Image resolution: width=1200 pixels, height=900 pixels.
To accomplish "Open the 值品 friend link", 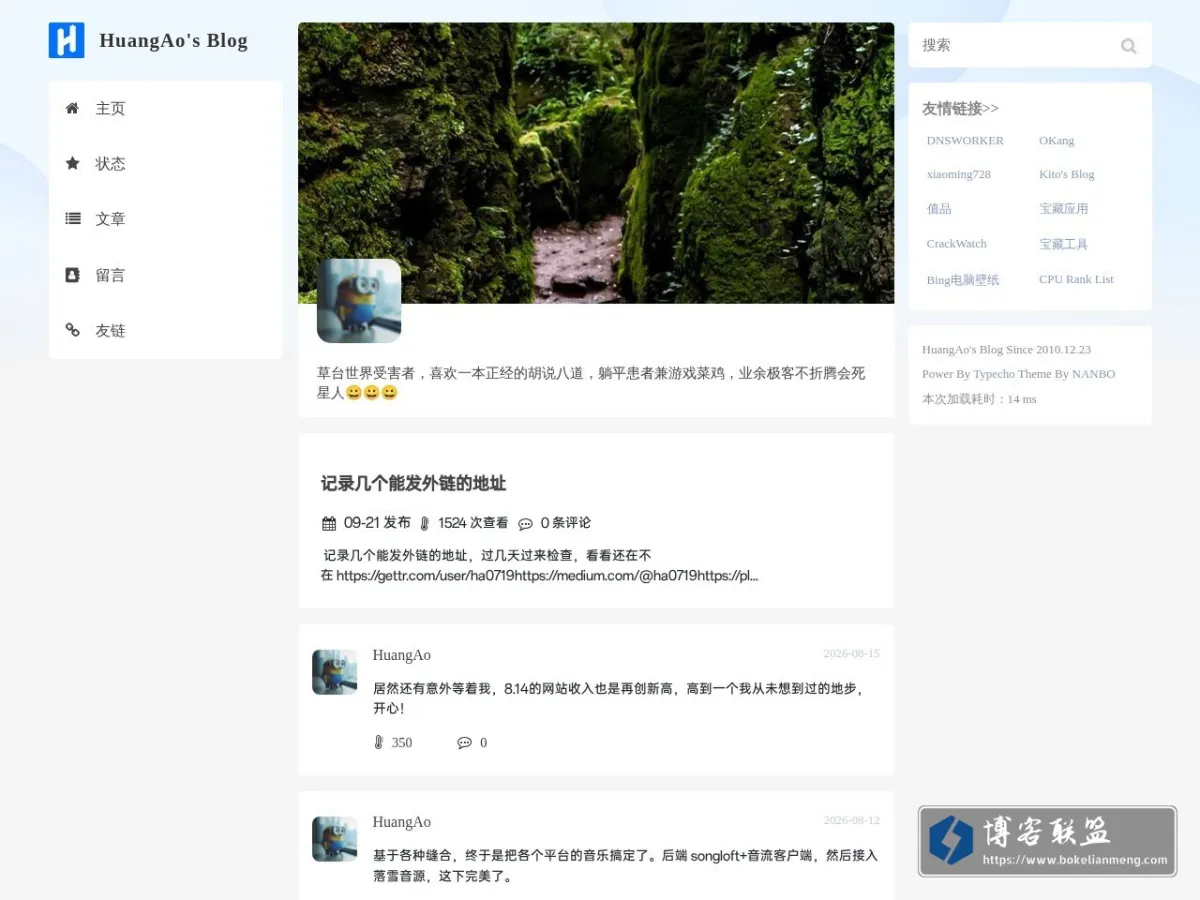I will click(939, 209).
